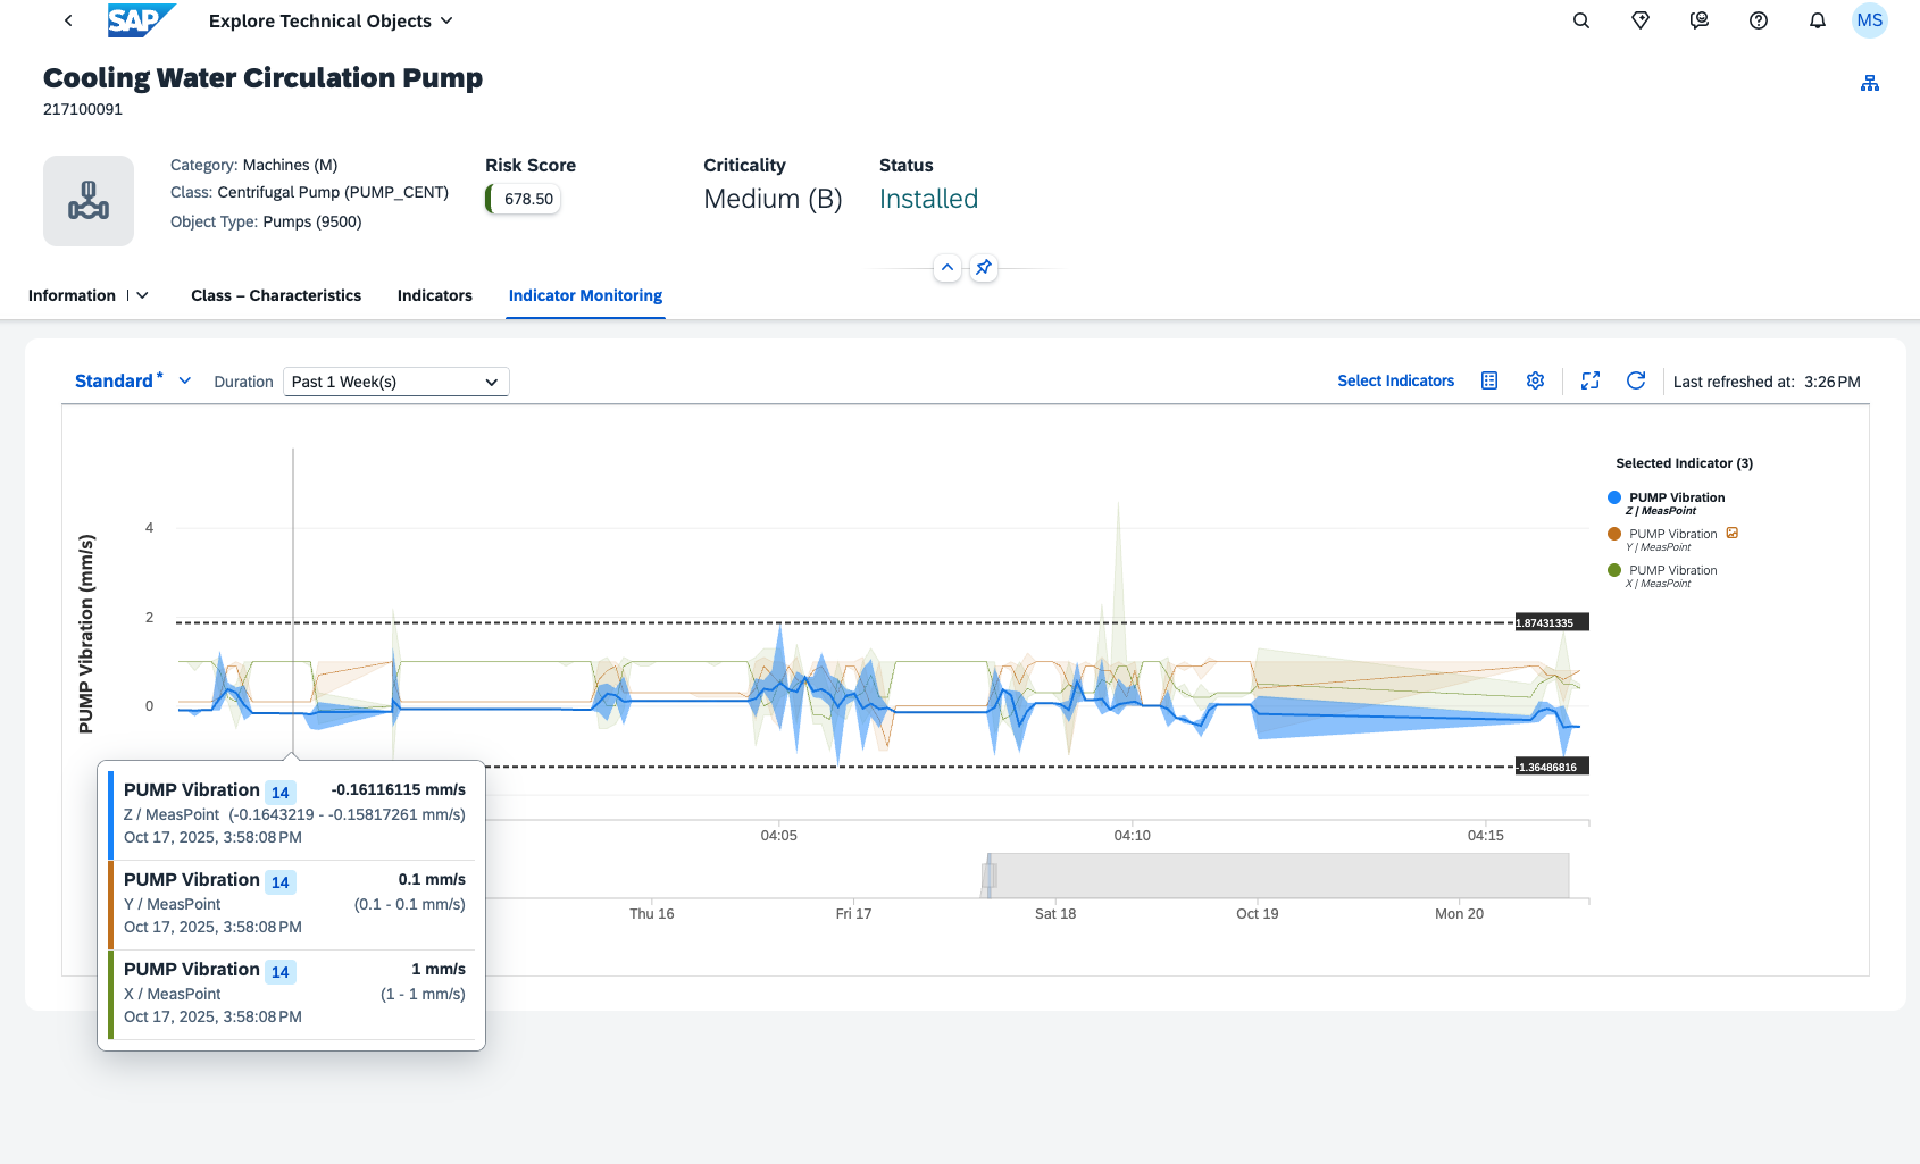Open Select Indicators

[1395, 380]
